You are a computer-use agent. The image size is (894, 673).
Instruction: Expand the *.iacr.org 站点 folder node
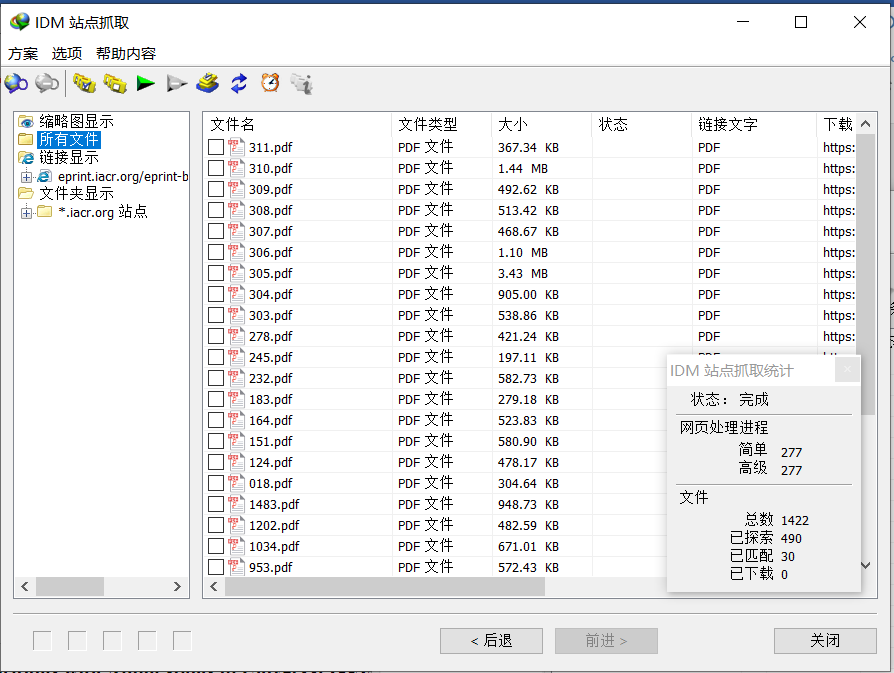pos(26,213)
